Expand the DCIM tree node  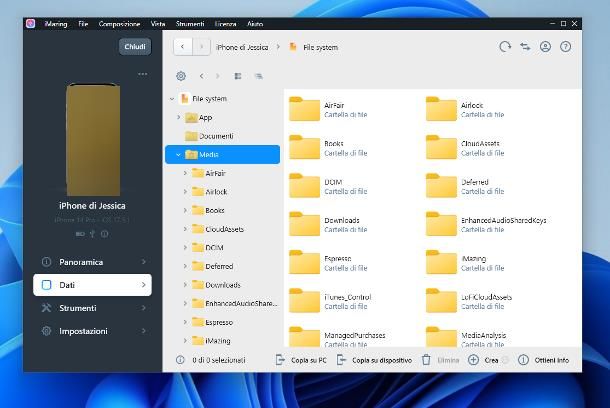tap(185, 247)
